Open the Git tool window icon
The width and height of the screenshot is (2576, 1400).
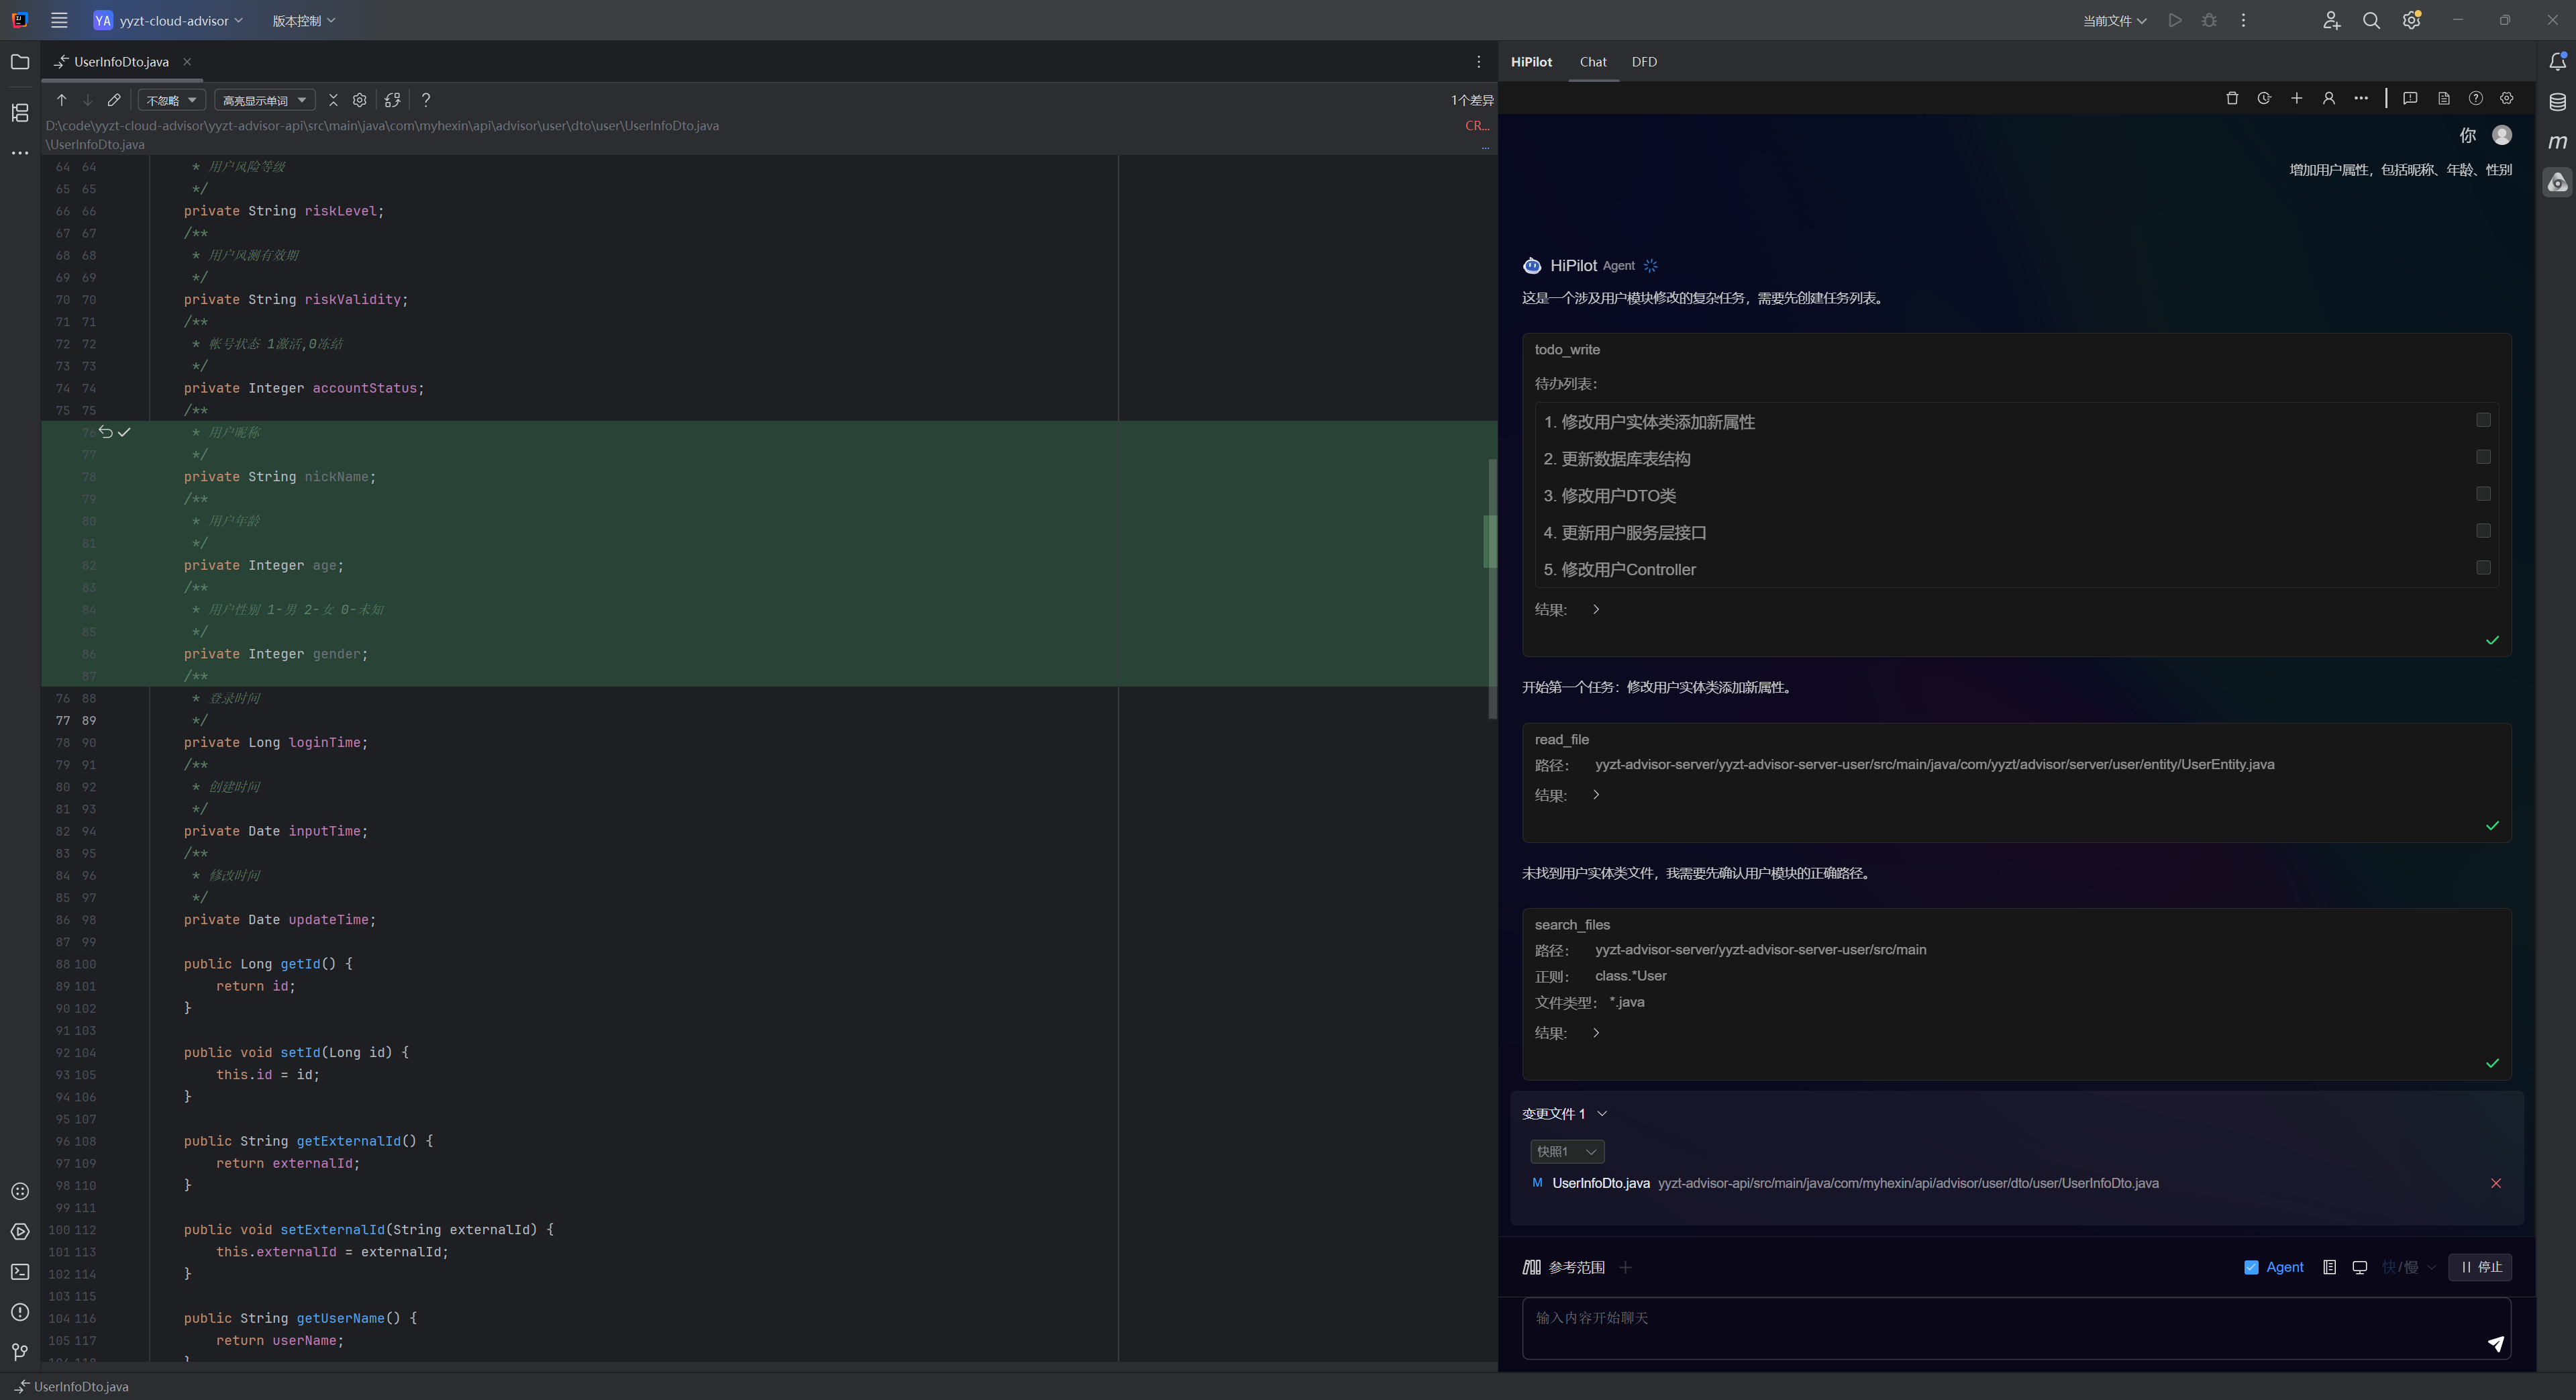tap(20, 1352)
